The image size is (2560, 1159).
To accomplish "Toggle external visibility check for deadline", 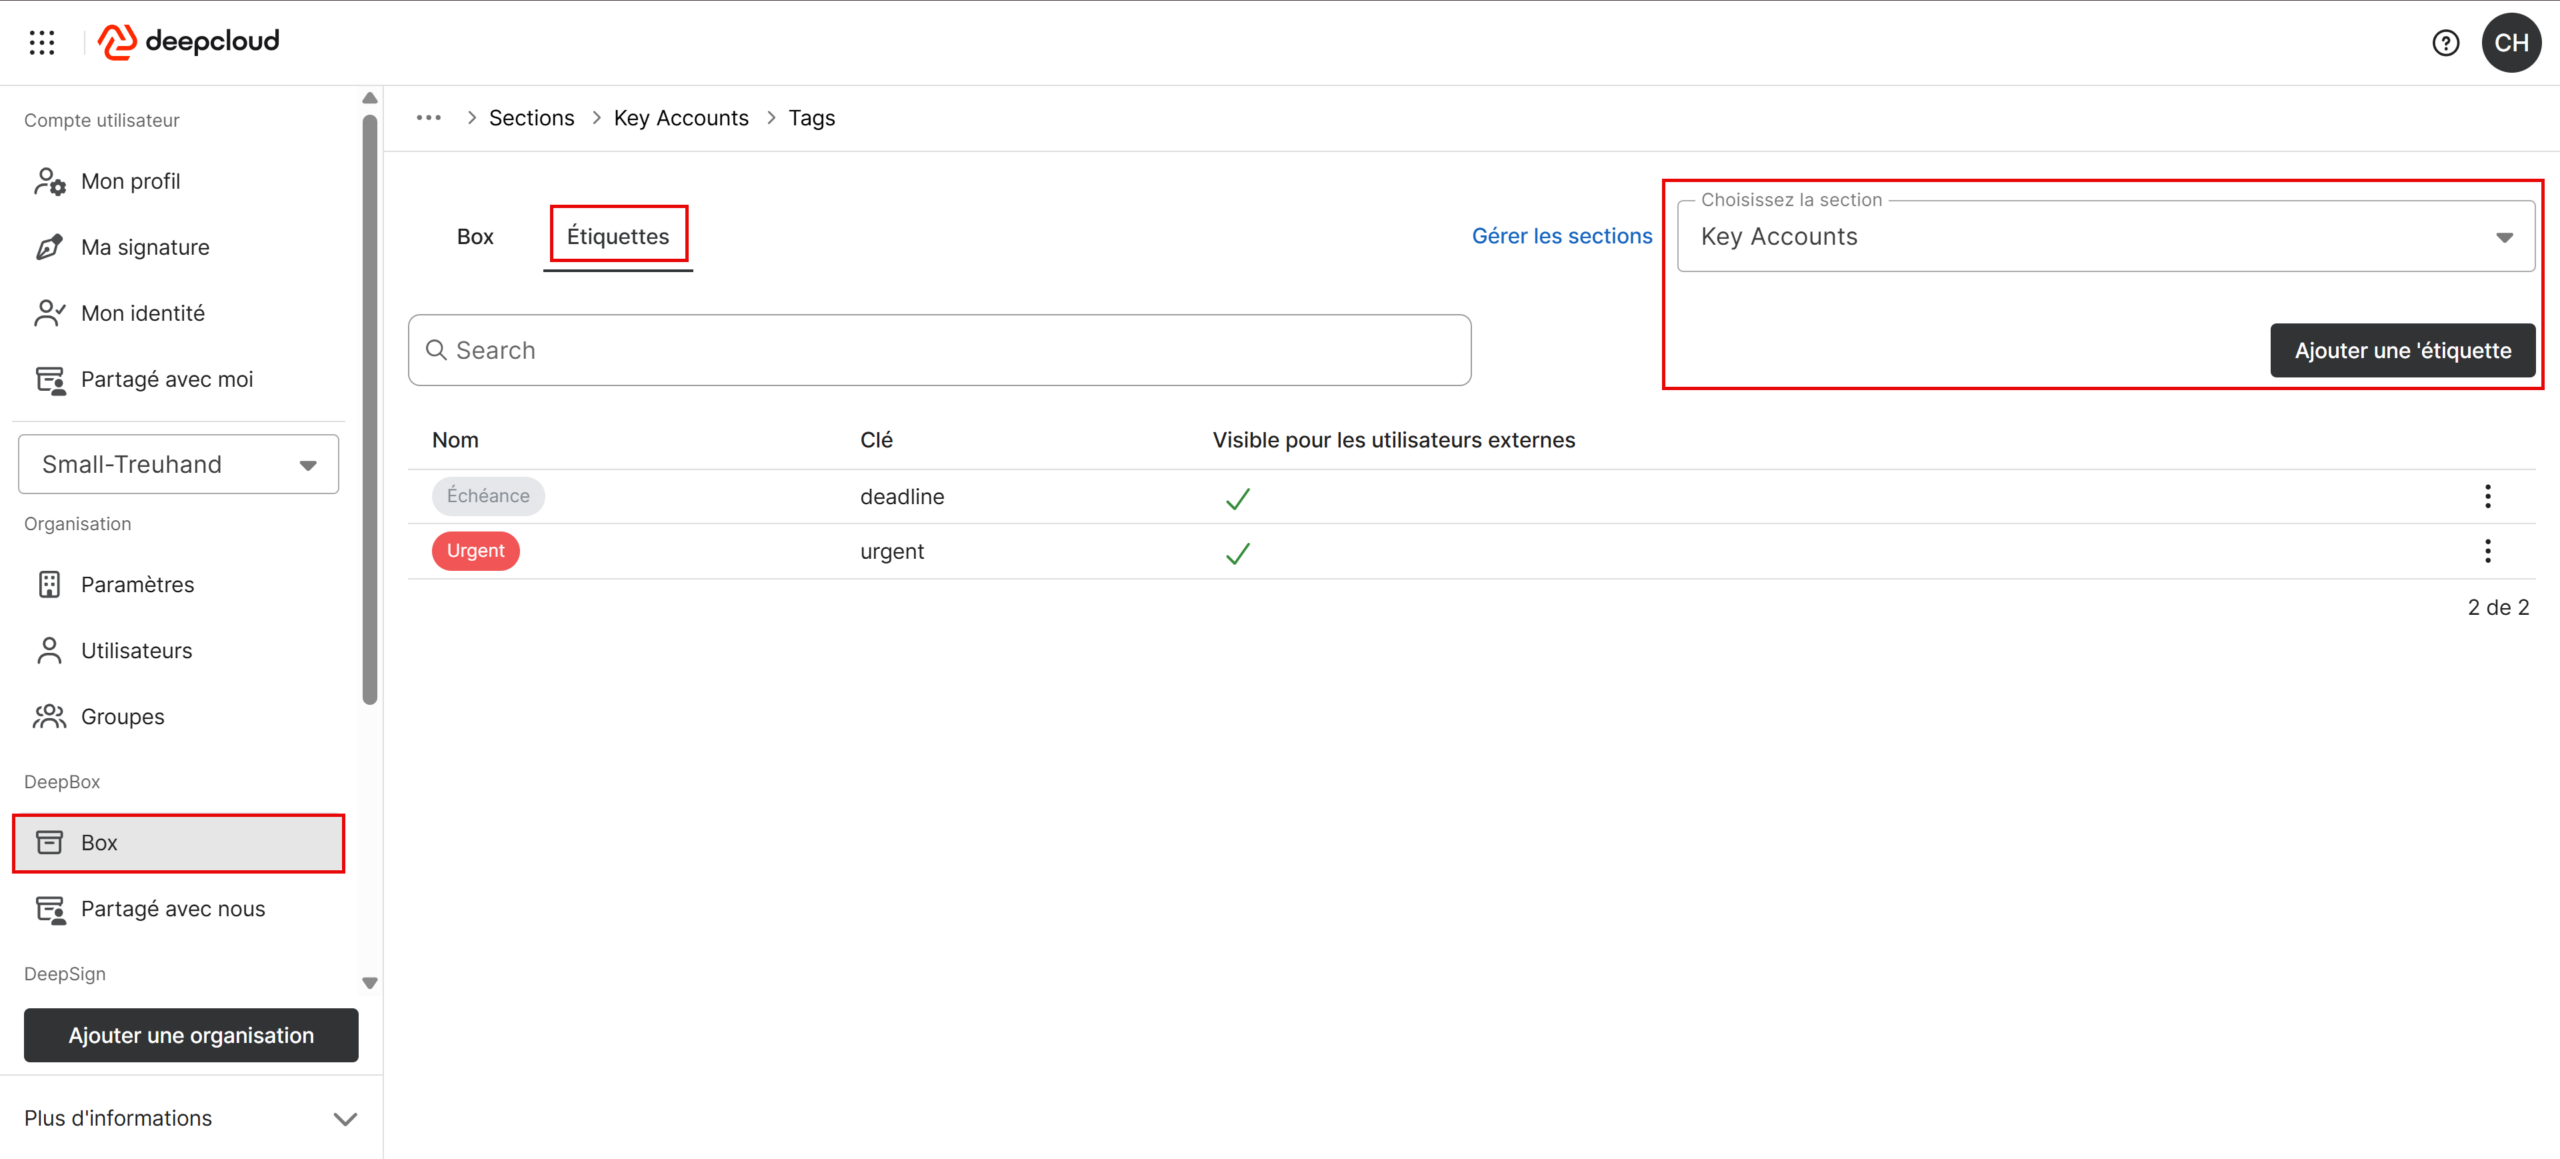I will [x=1237, y=498].
